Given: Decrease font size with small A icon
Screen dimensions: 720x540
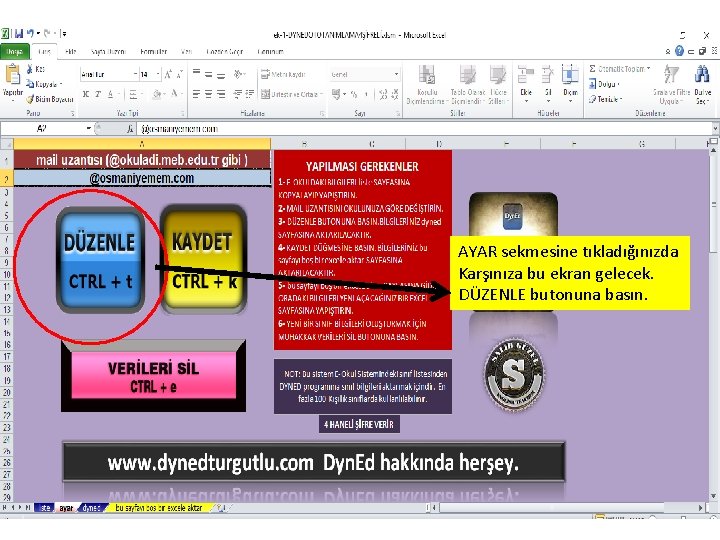Looking at the screenshot, I should point(179,74).
